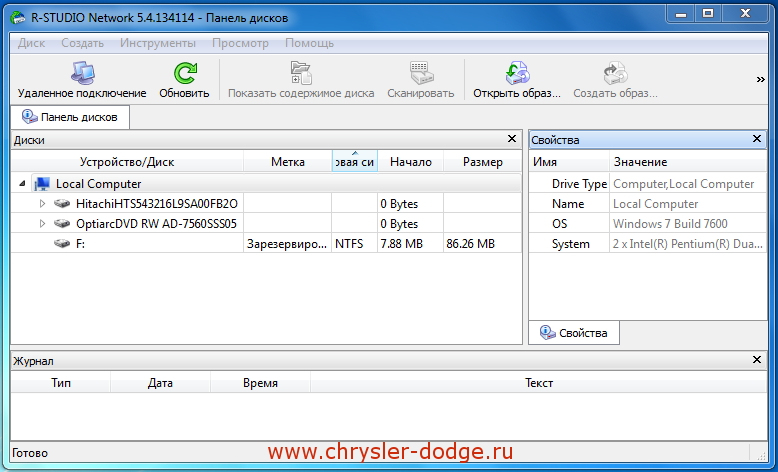Expand the HitachiHTS543216L9SA00FB2O drive

coord(42,204)
